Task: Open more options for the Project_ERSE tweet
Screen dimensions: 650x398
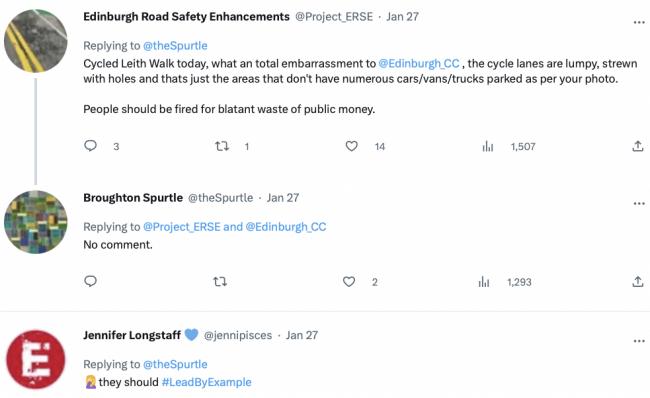Action: click(x=639, y=22)
